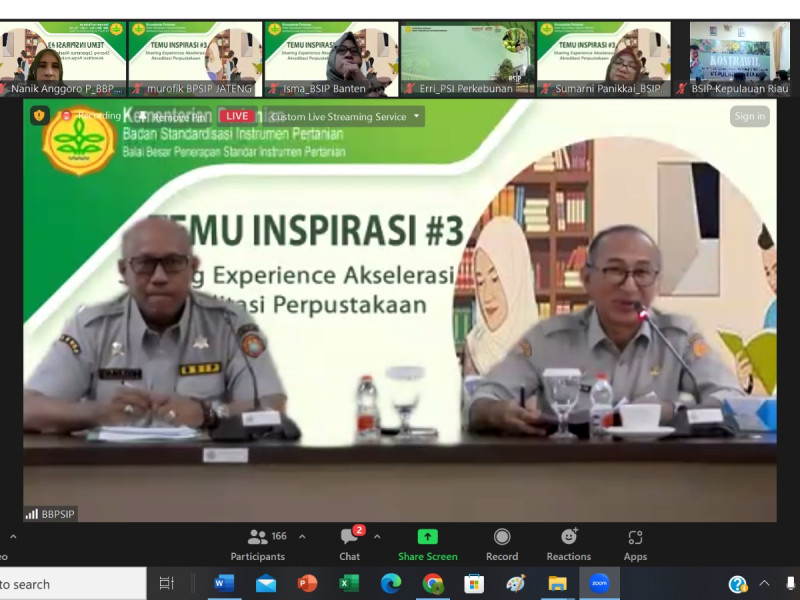The width and height of the screenshot is (800, 600).
Task: Show hidden system tray icons
Action: click(764, 584)
